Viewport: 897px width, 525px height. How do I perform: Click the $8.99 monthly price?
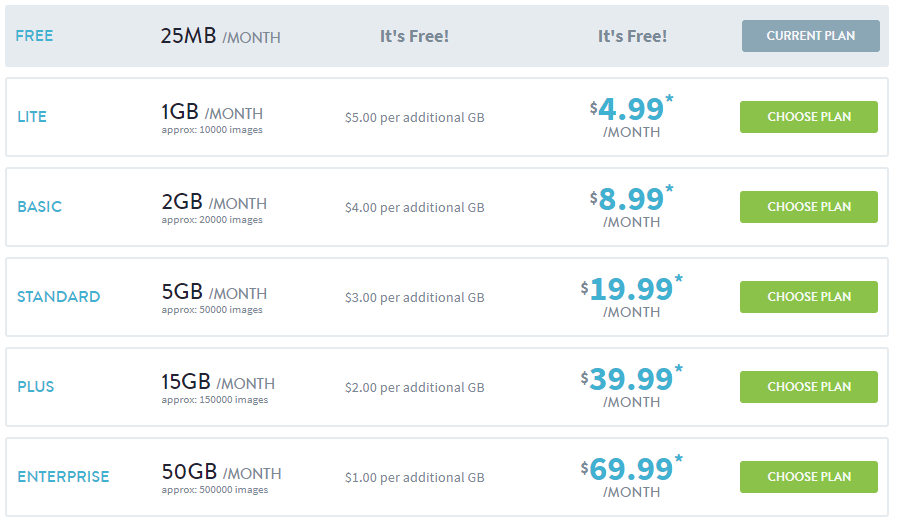coord(631,199)
